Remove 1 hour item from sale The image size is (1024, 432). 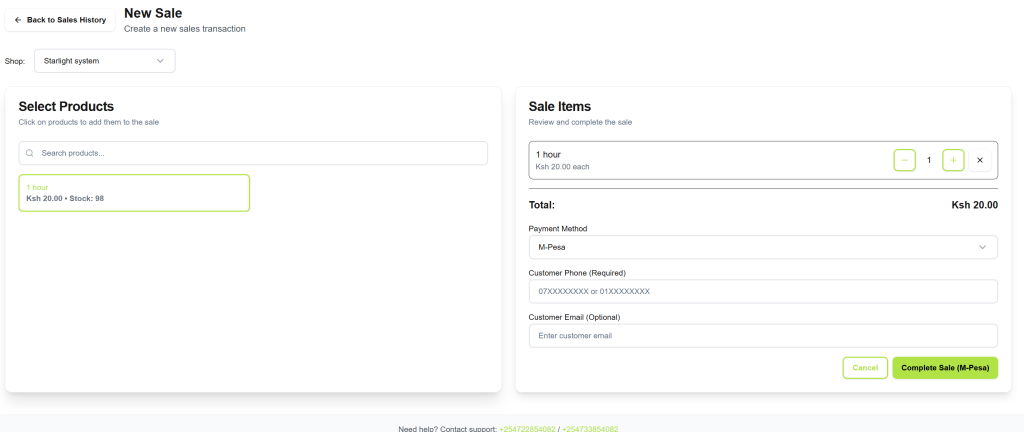[980, 160]
